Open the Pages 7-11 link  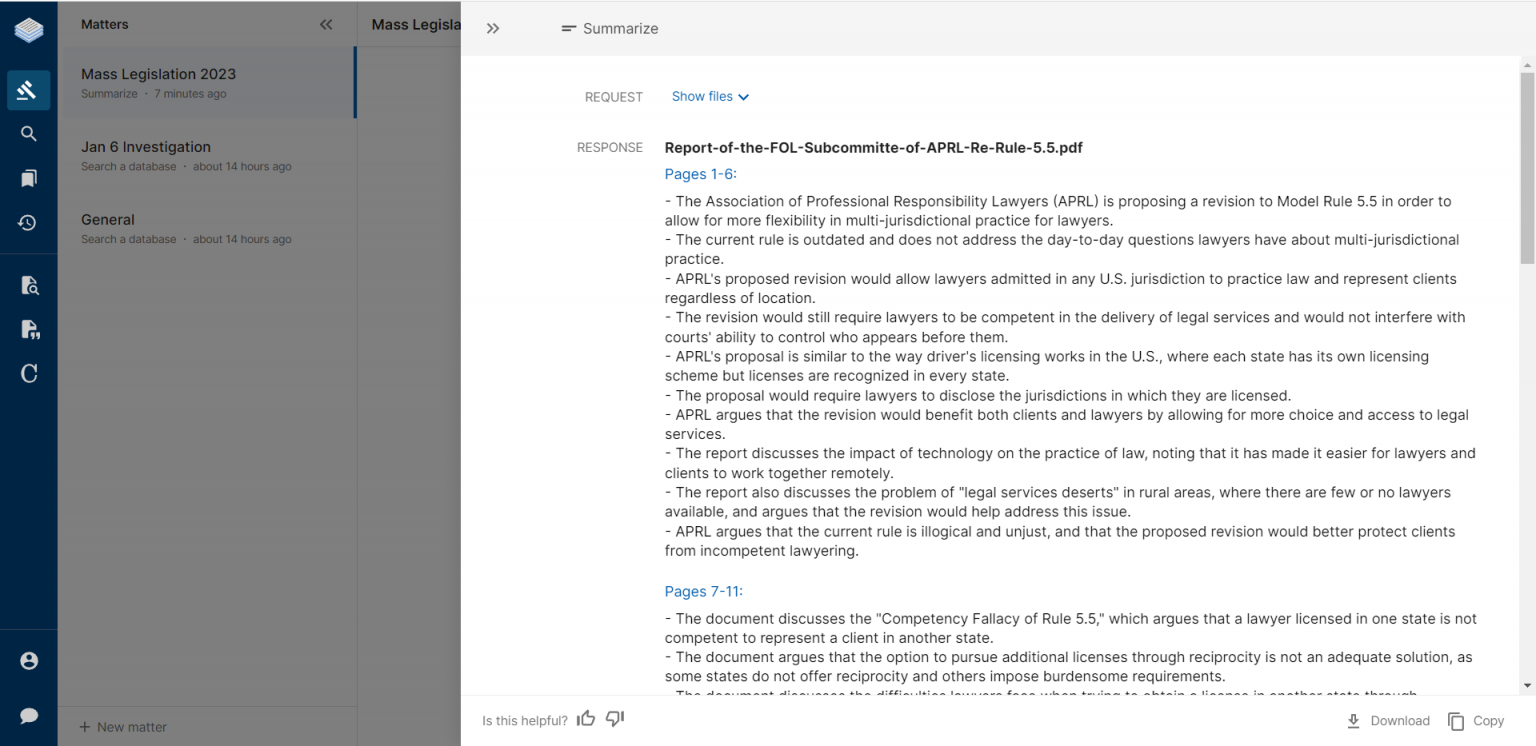click(x=704, y=591)
